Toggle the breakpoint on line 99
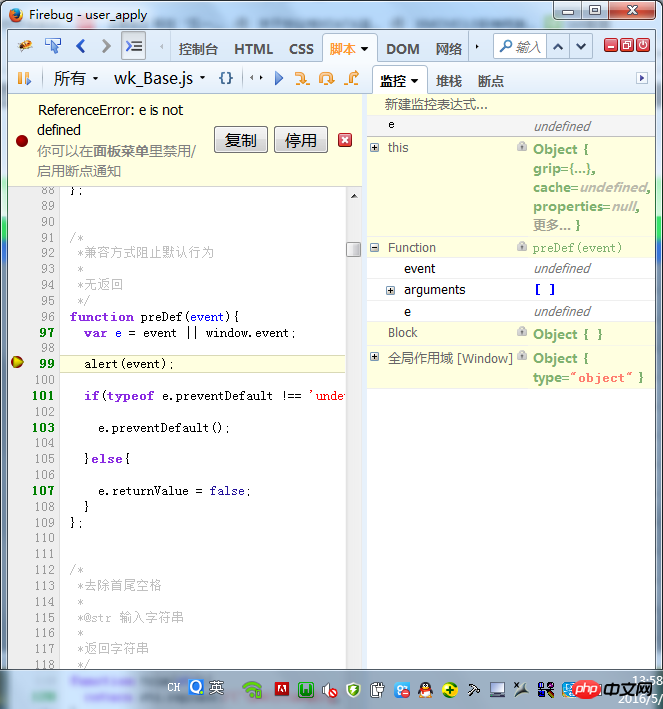Screen dimensions: 663x709 (17, 363)
